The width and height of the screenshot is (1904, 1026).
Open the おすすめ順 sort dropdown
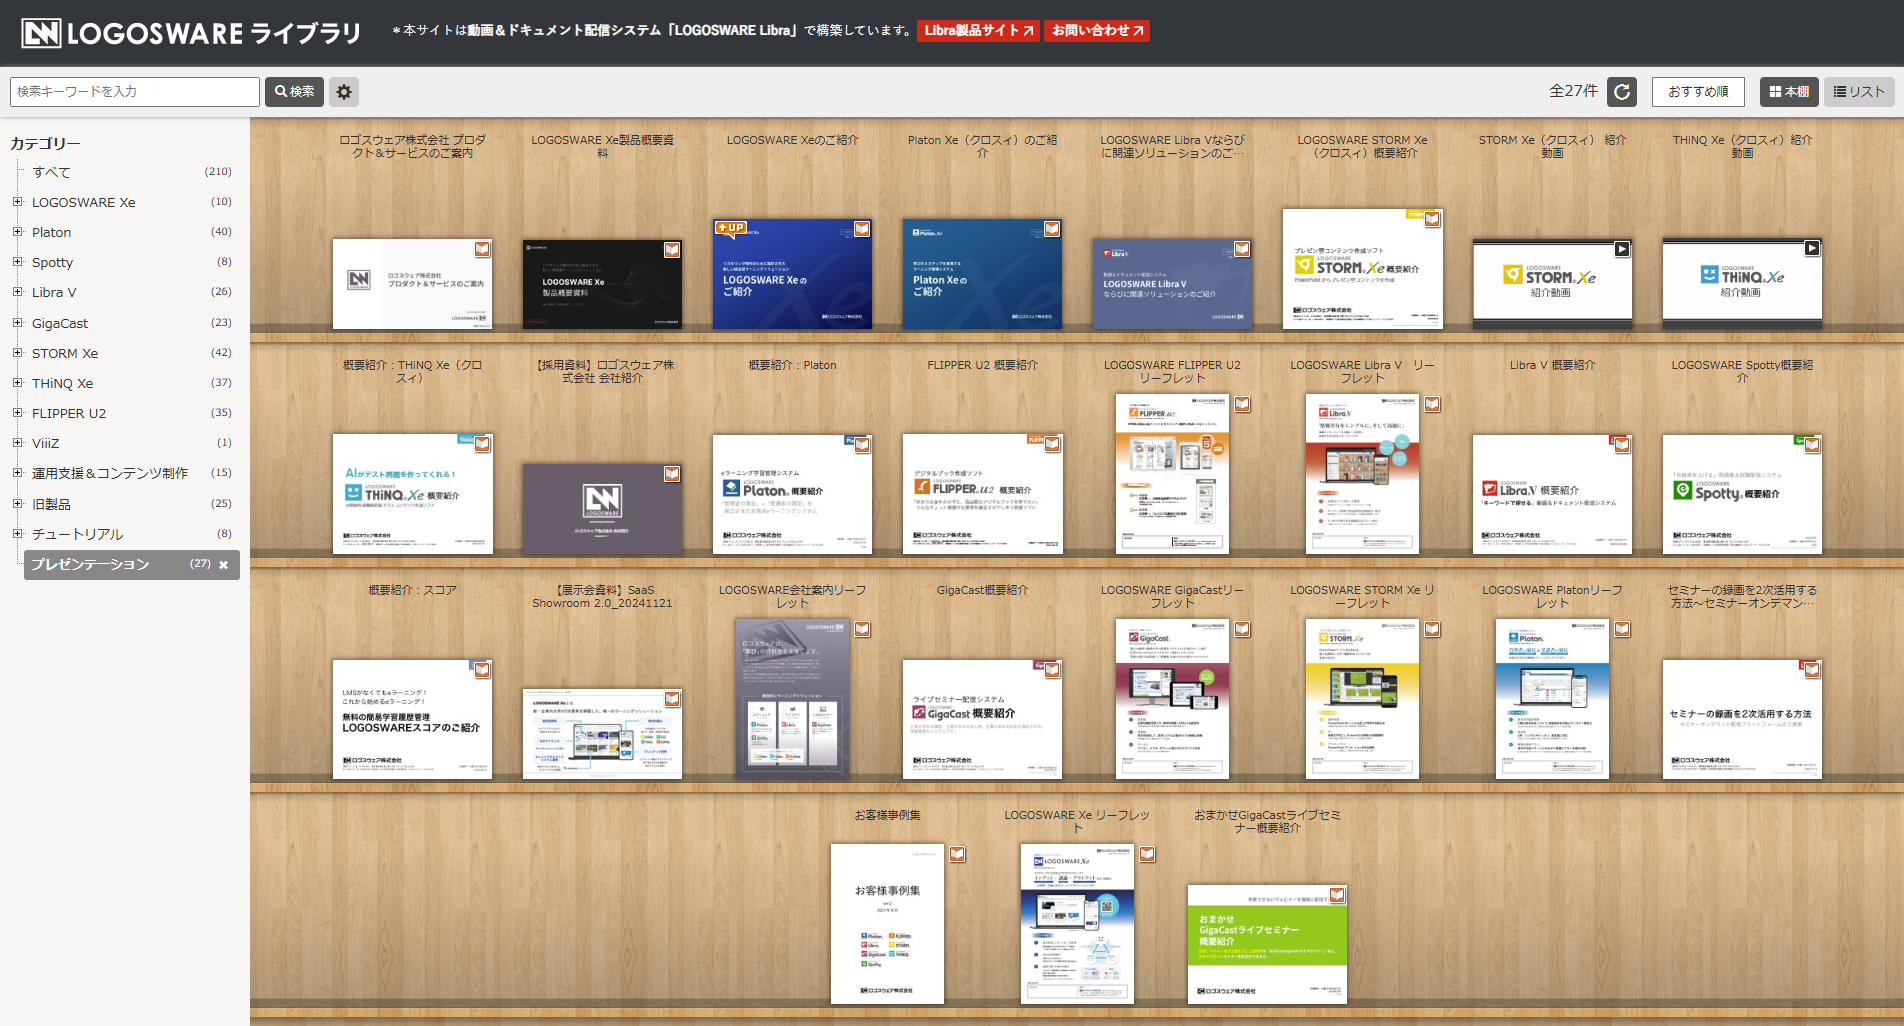point(1698,92)
